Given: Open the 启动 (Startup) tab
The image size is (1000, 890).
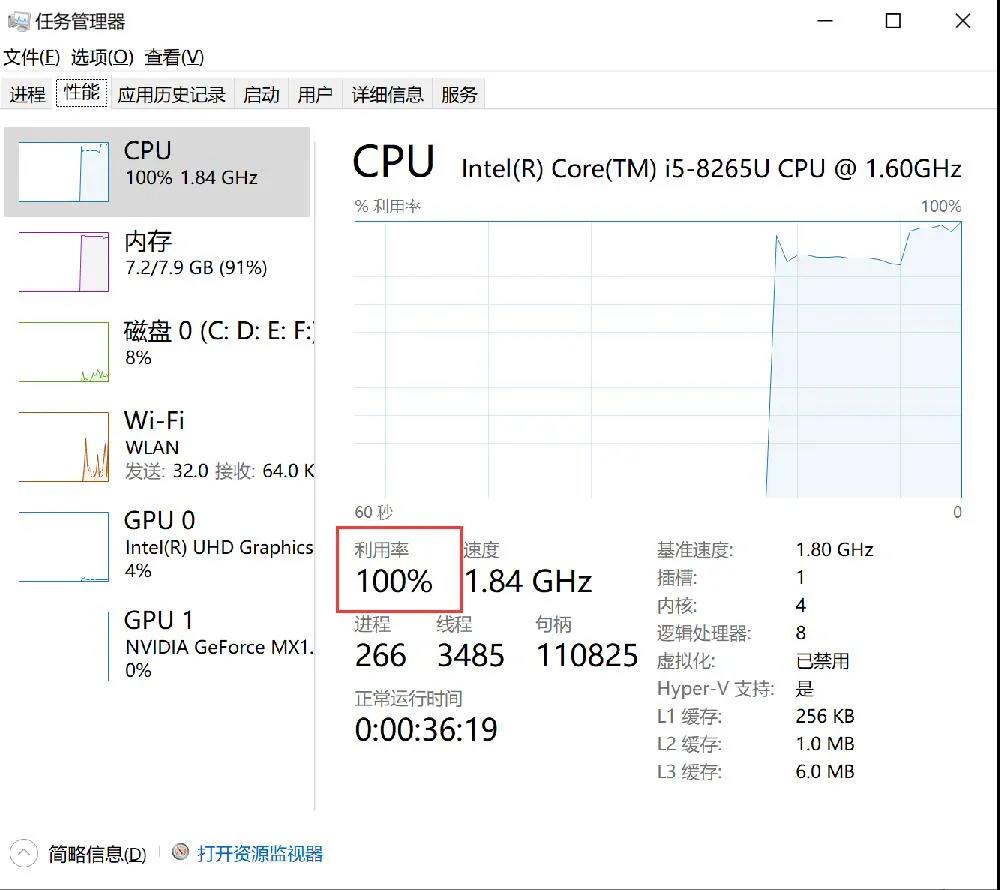Looking at the screenshot, I should pos(261,93).
